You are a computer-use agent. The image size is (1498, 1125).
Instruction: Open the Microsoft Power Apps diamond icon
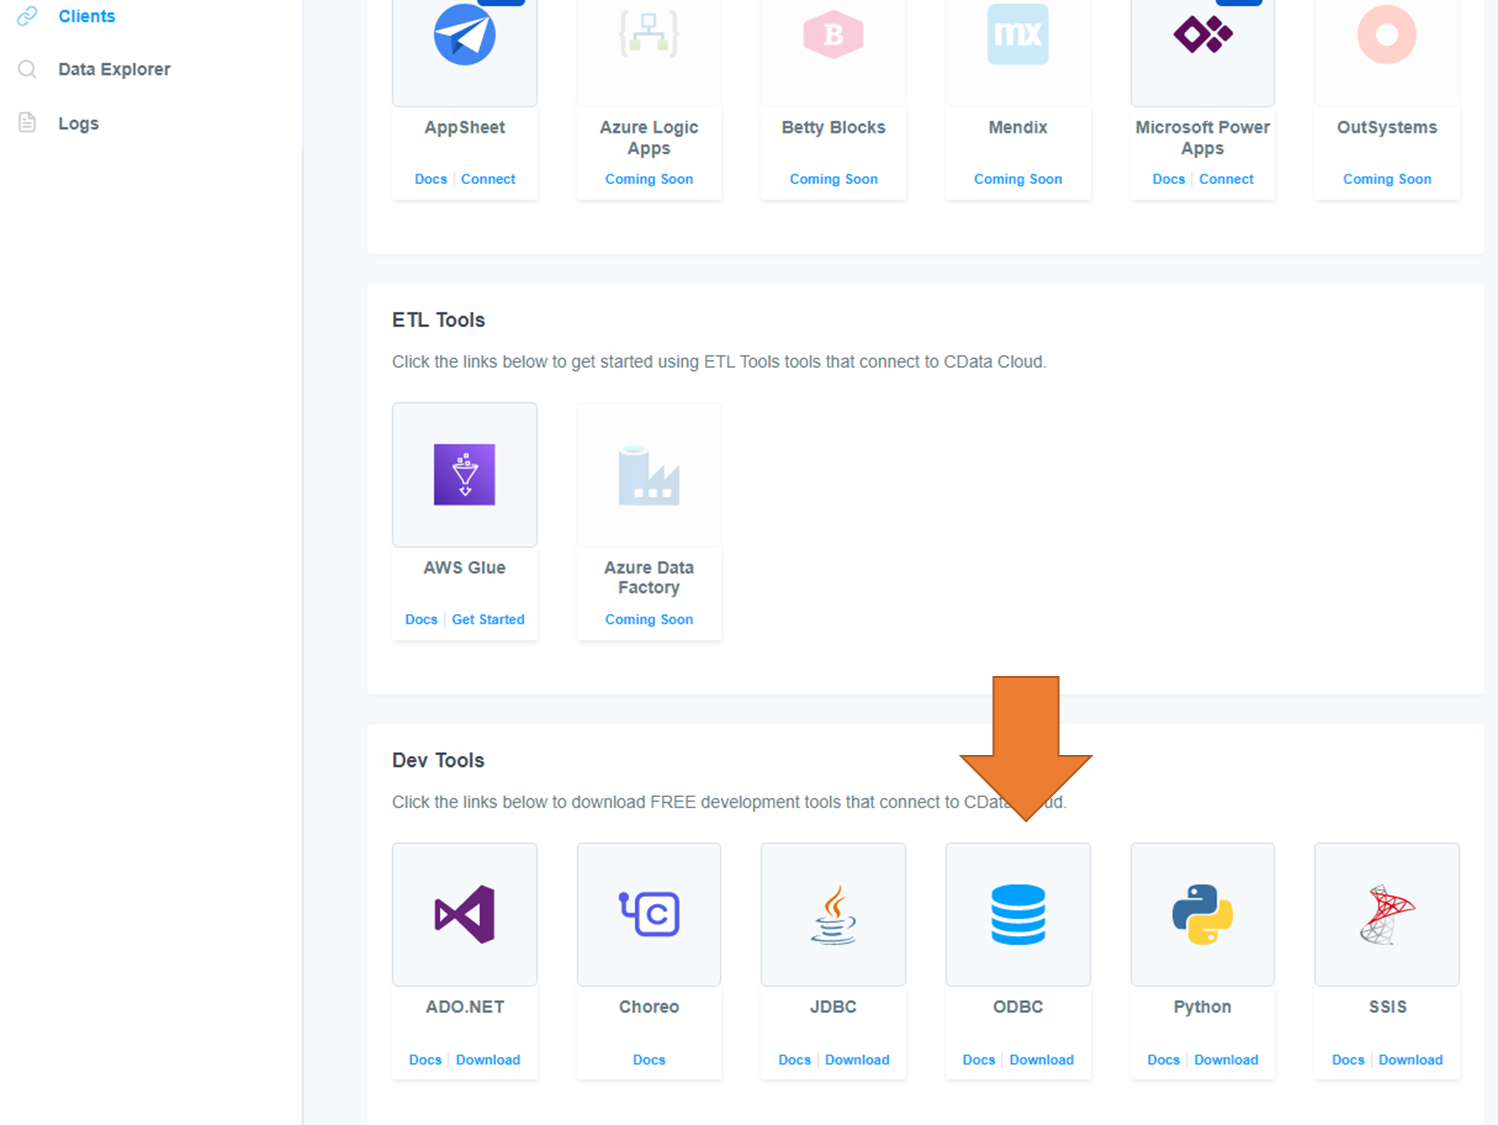coord(1202,35)
